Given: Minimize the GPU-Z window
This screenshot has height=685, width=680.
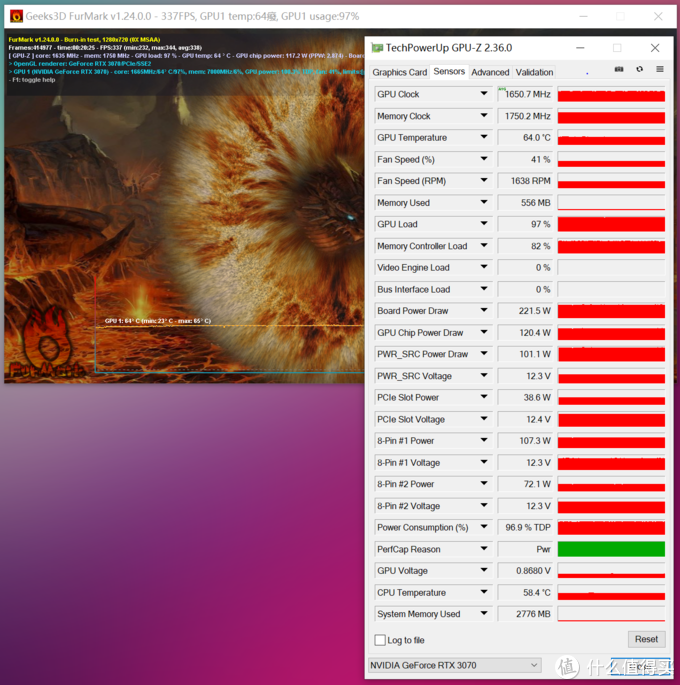Looking at the screenshot, I should [580, 48].
